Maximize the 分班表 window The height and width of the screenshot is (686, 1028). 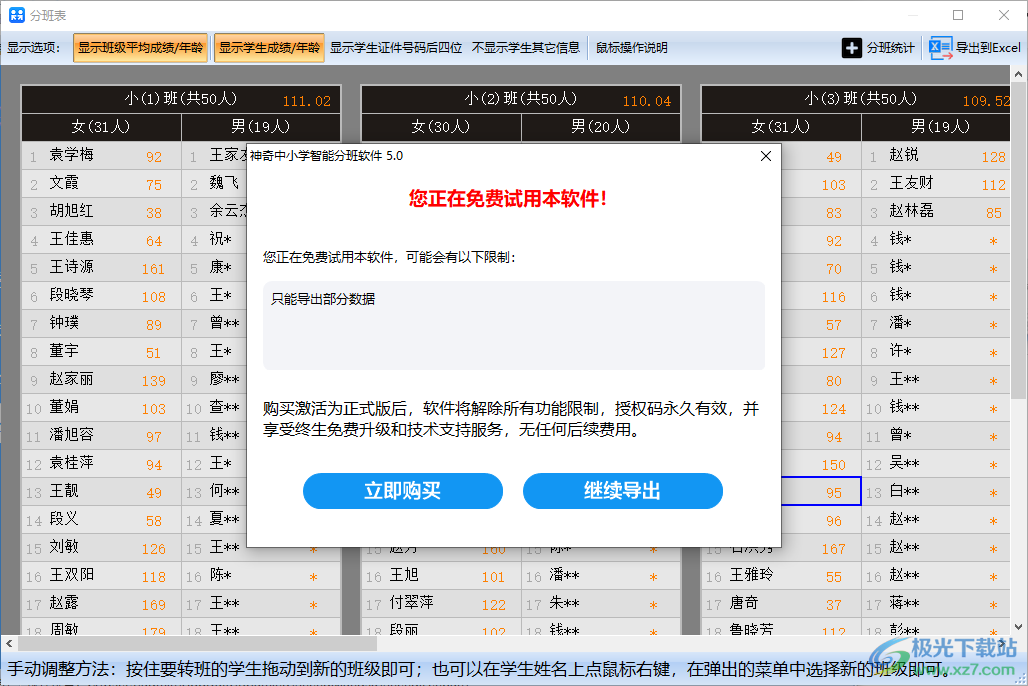[x=958, y=14]
